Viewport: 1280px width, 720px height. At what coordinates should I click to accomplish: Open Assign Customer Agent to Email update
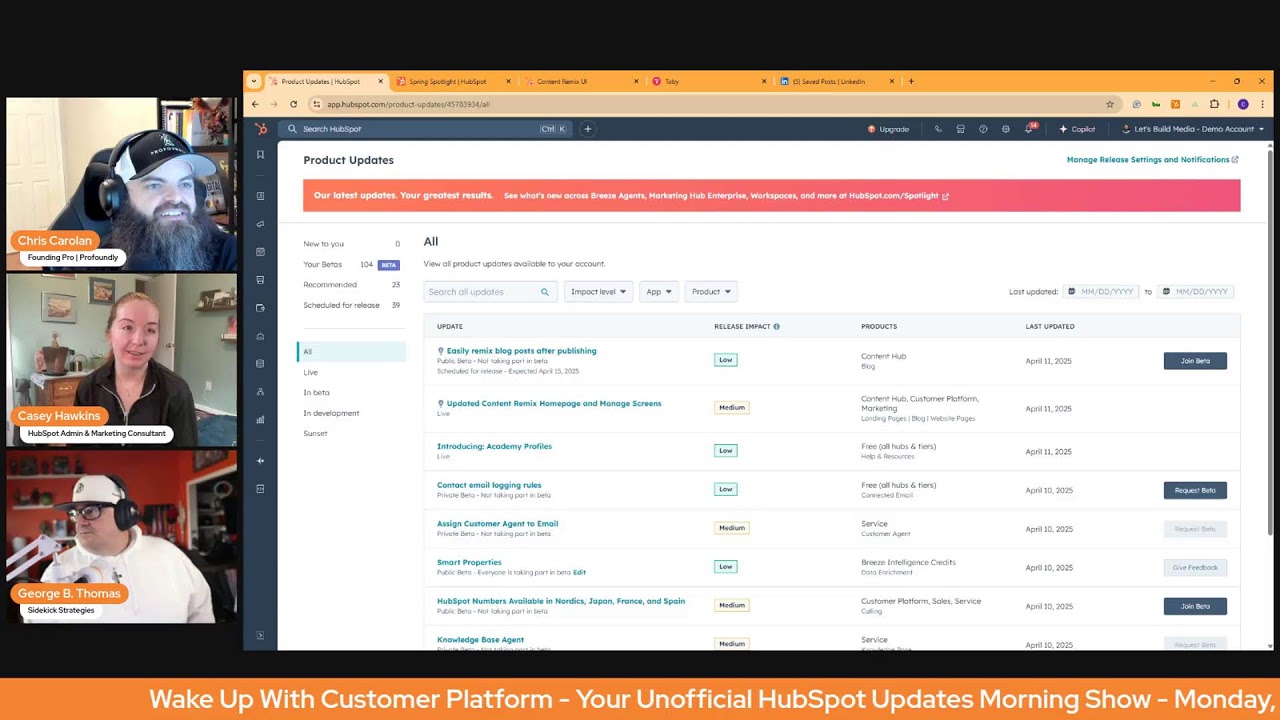click(497, 524)
